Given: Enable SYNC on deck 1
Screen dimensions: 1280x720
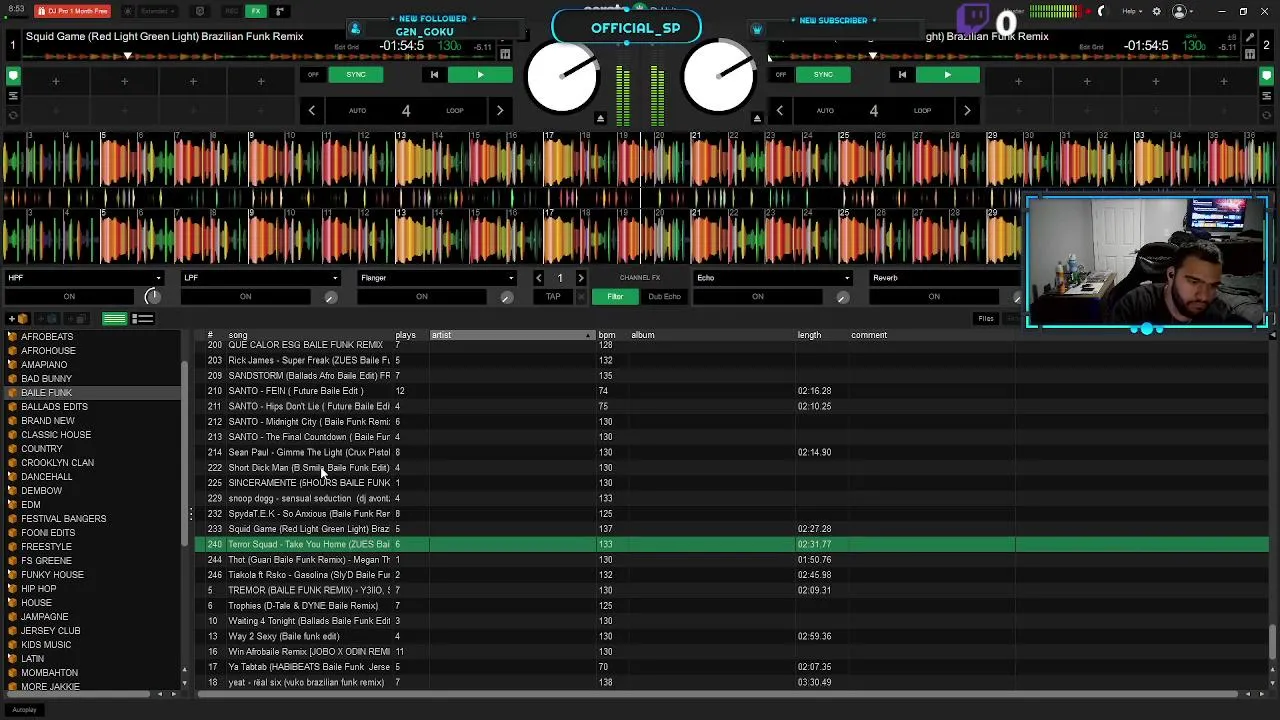Looking at the screenshot, I should (356, 75).
